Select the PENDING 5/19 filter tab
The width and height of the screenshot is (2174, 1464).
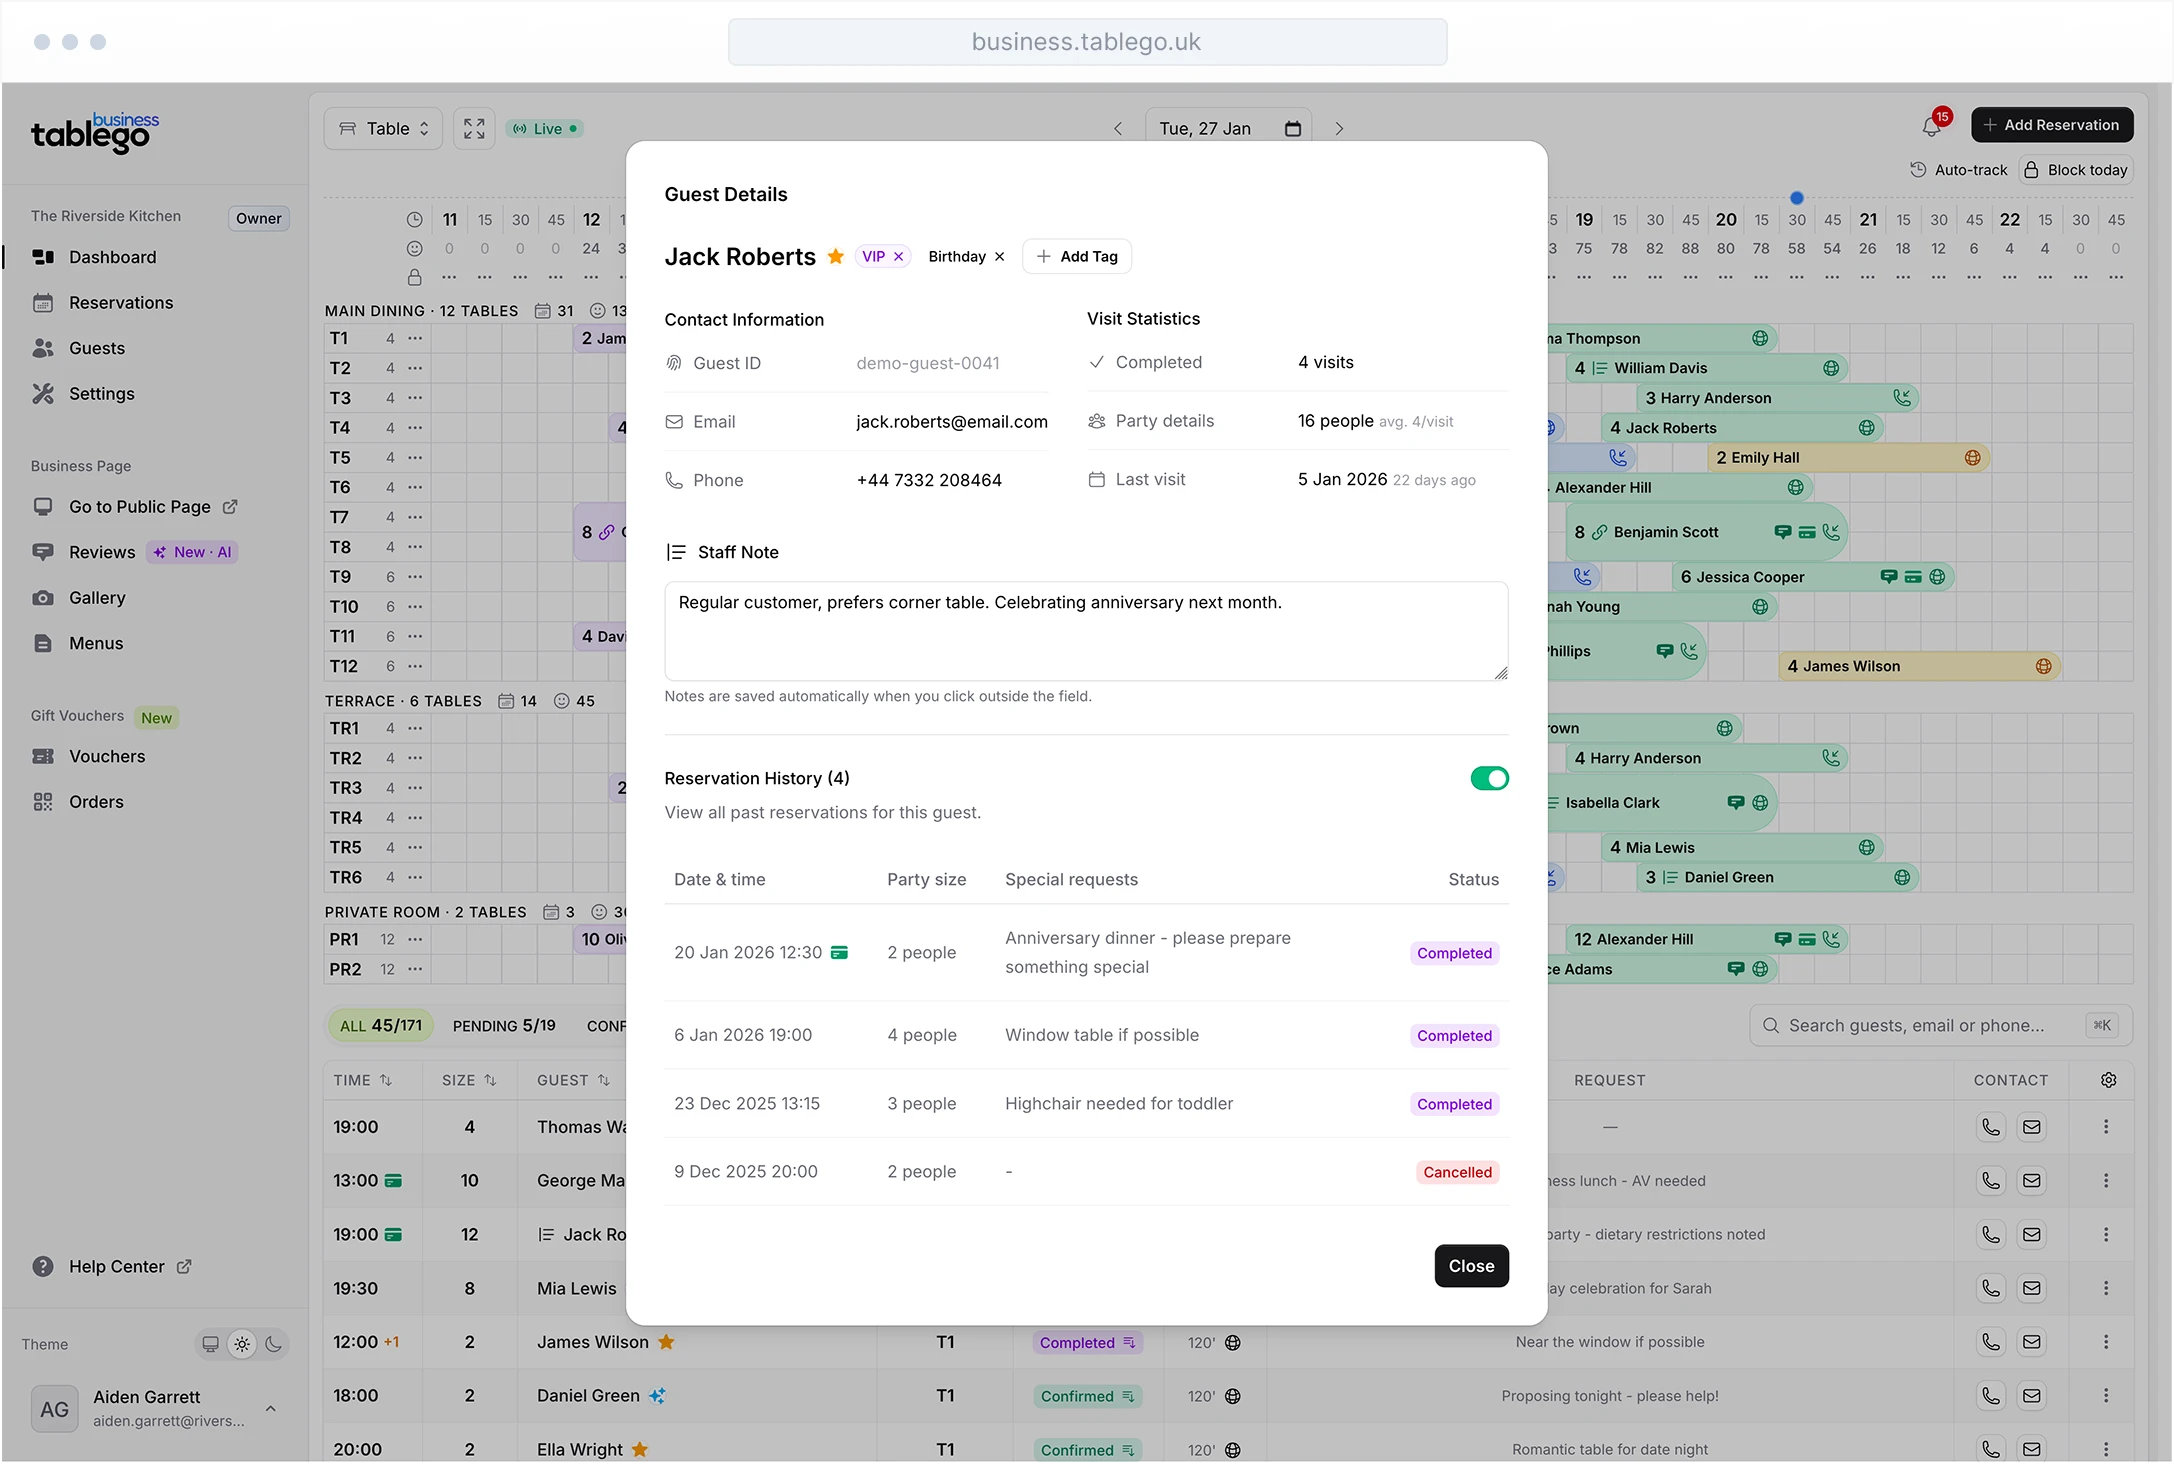503,1026
